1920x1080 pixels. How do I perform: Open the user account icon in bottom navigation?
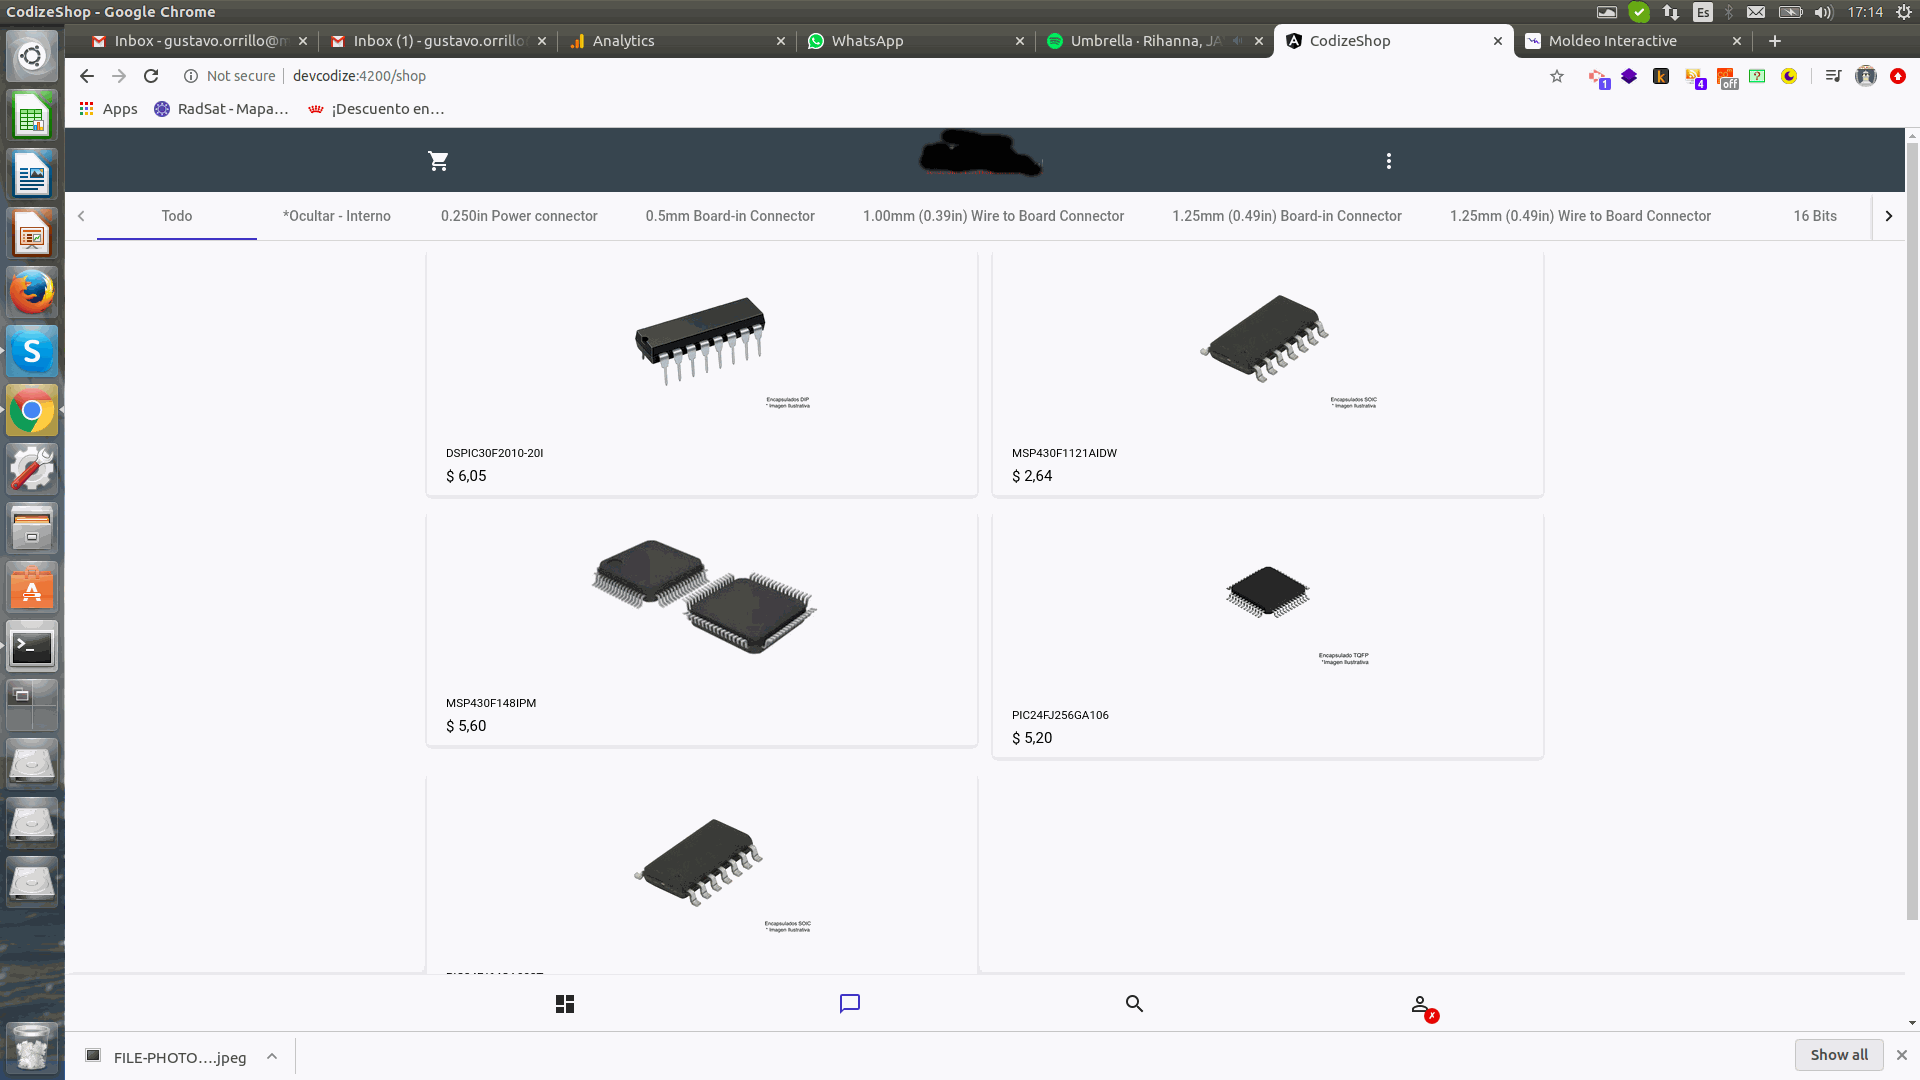pos(1420,1004)
